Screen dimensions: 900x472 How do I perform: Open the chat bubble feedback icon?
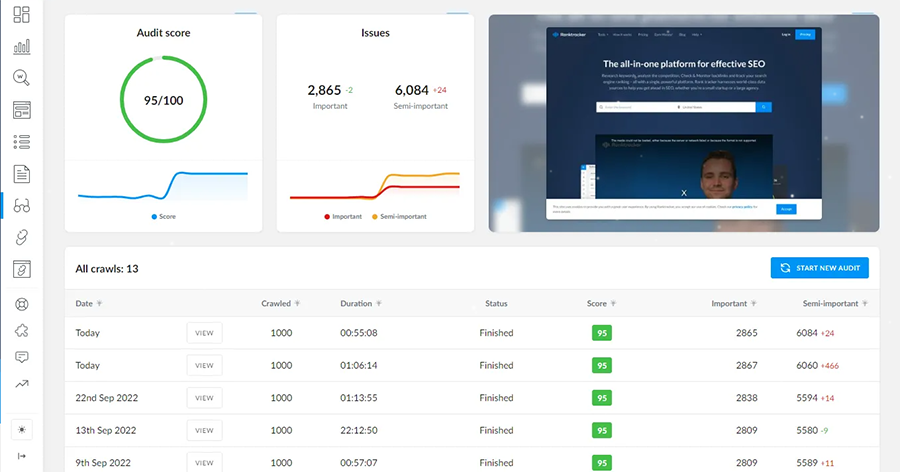[21, 357]
